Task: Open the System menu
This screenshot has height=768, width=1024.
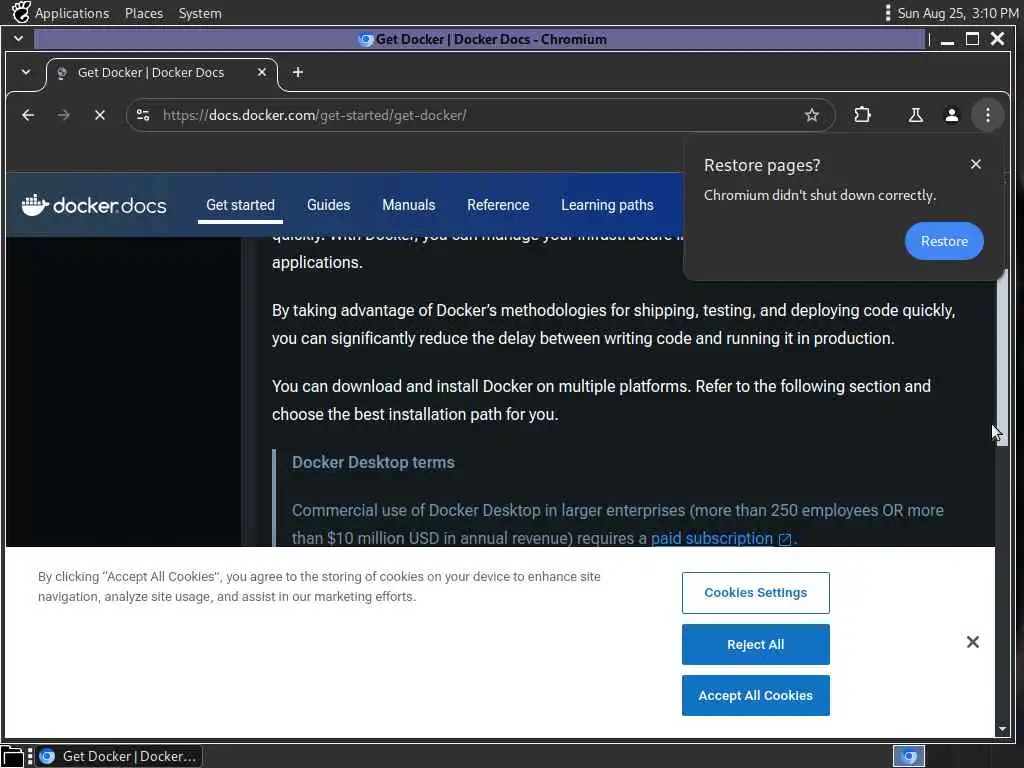Action: pyautogui.click(x=200, y=13)
